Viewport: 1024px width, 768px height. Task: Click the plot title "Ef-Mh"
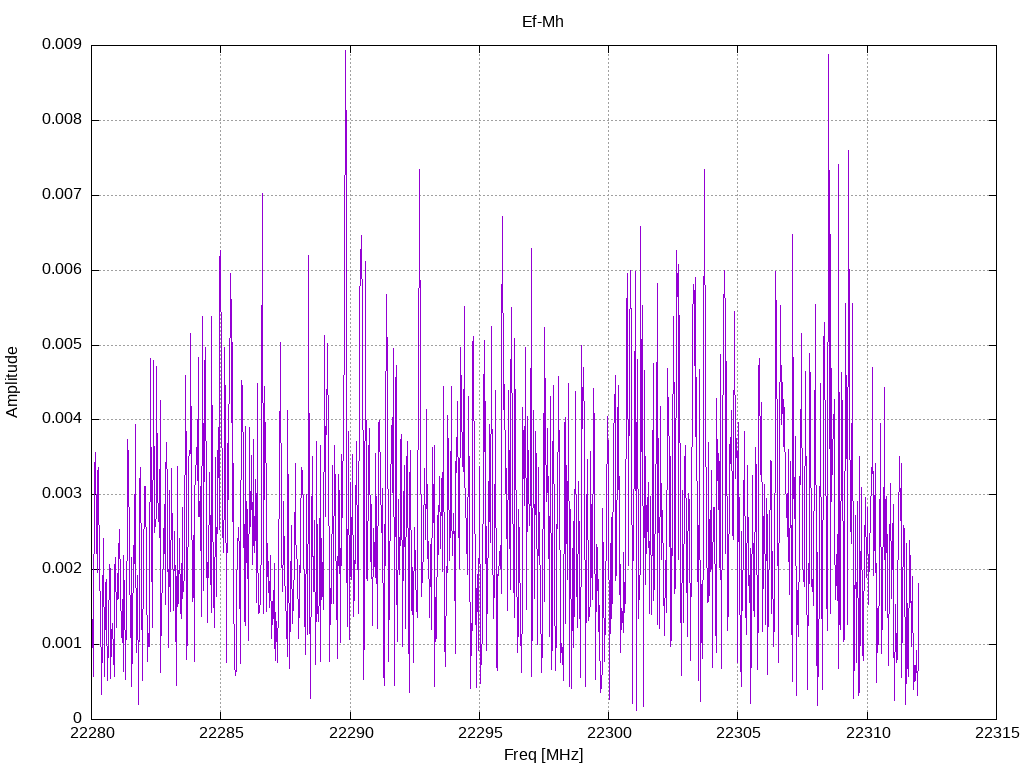[x=542, y=22]
